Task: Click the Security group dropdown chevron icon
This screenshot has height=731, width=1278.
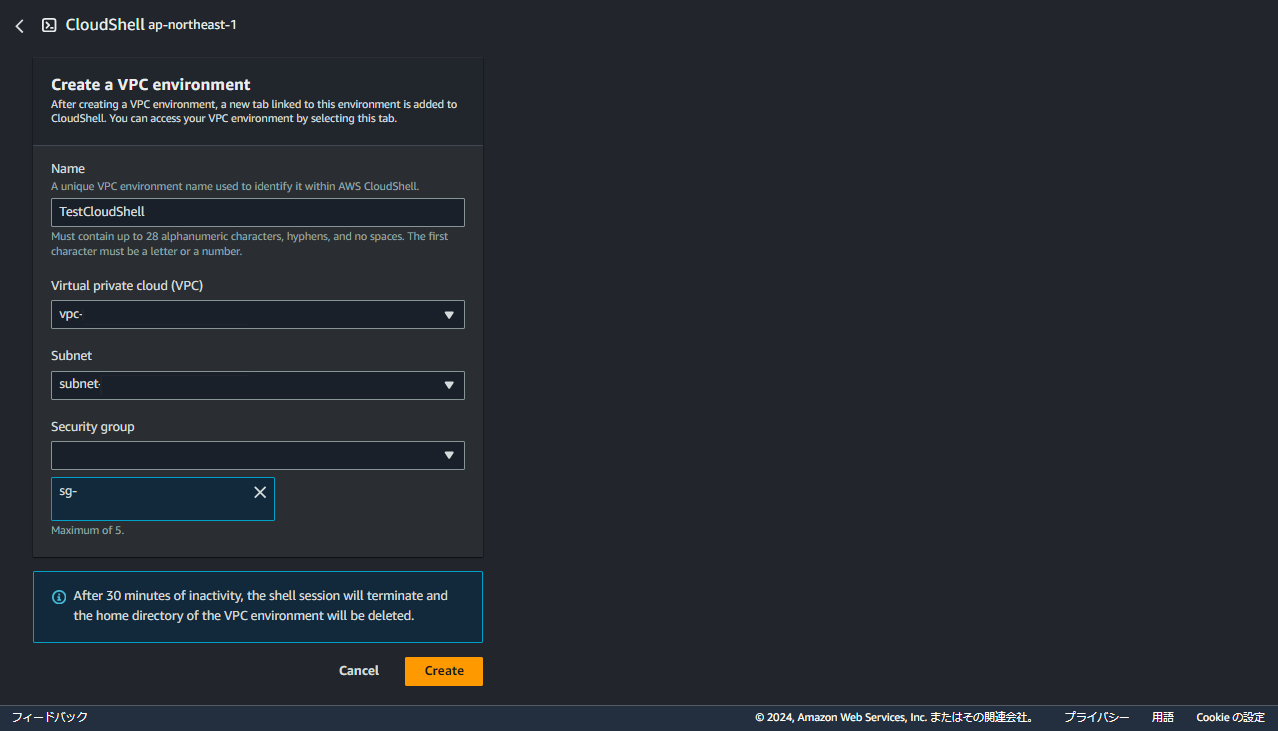Action: click(x=449, y=455)
